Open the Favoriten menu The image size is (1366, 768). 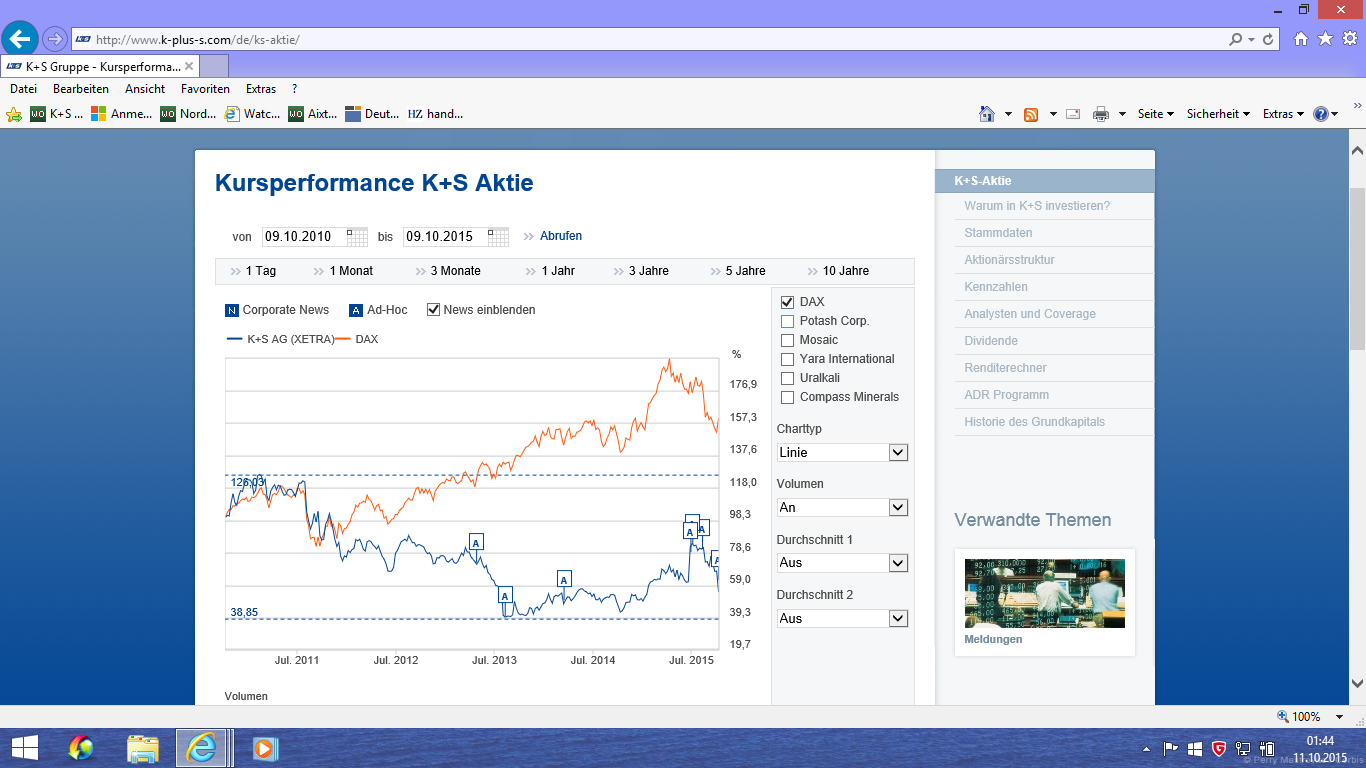(x=205, y=89)
